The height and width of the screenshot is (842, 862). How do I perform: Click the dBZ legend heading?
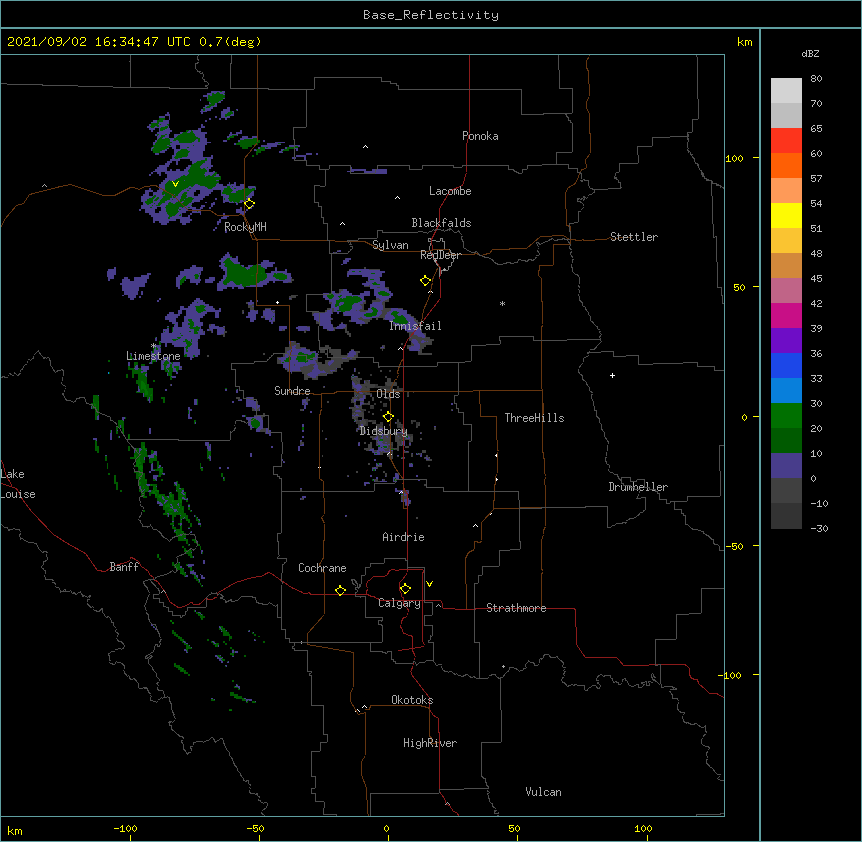point(810,54)
